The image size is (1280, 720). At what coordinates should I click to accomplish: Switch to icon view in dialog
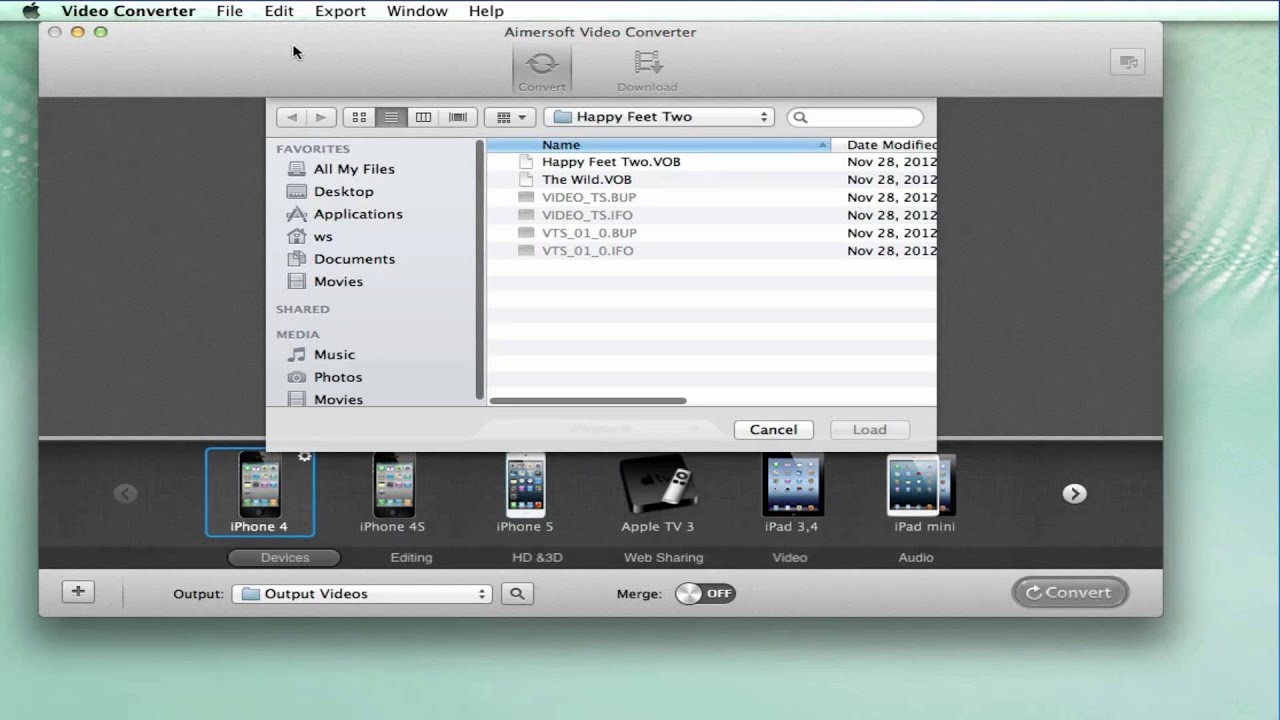359,117
